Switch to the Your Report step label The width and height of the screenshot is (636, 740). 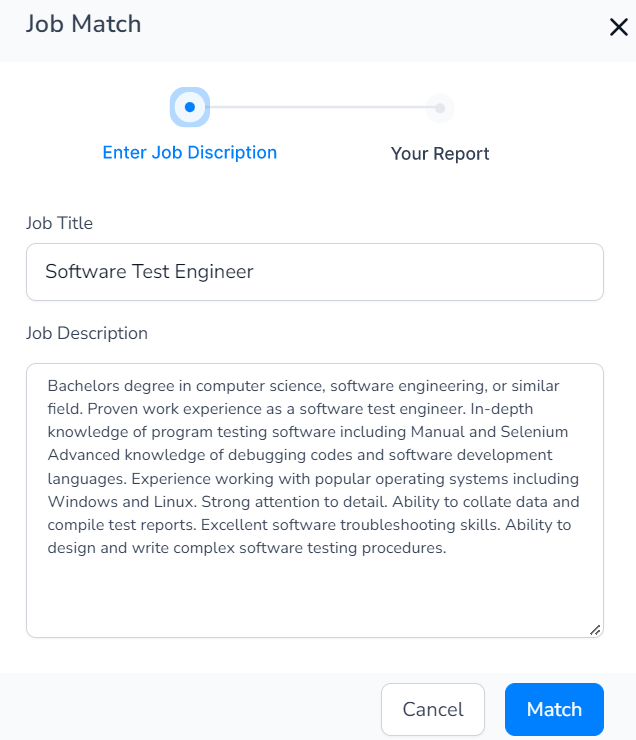[440, 154]
